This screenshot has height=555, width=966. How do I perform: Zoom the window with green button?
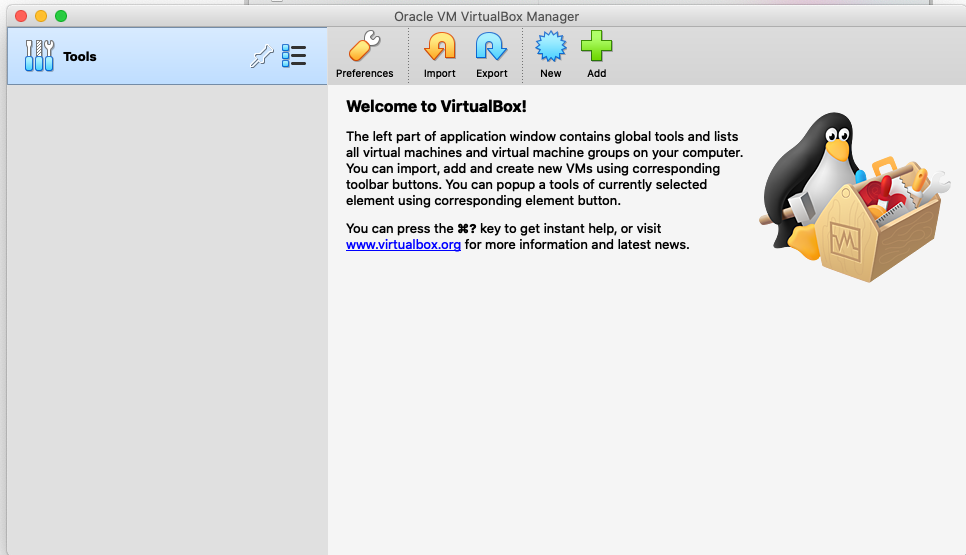click(61, 16)
